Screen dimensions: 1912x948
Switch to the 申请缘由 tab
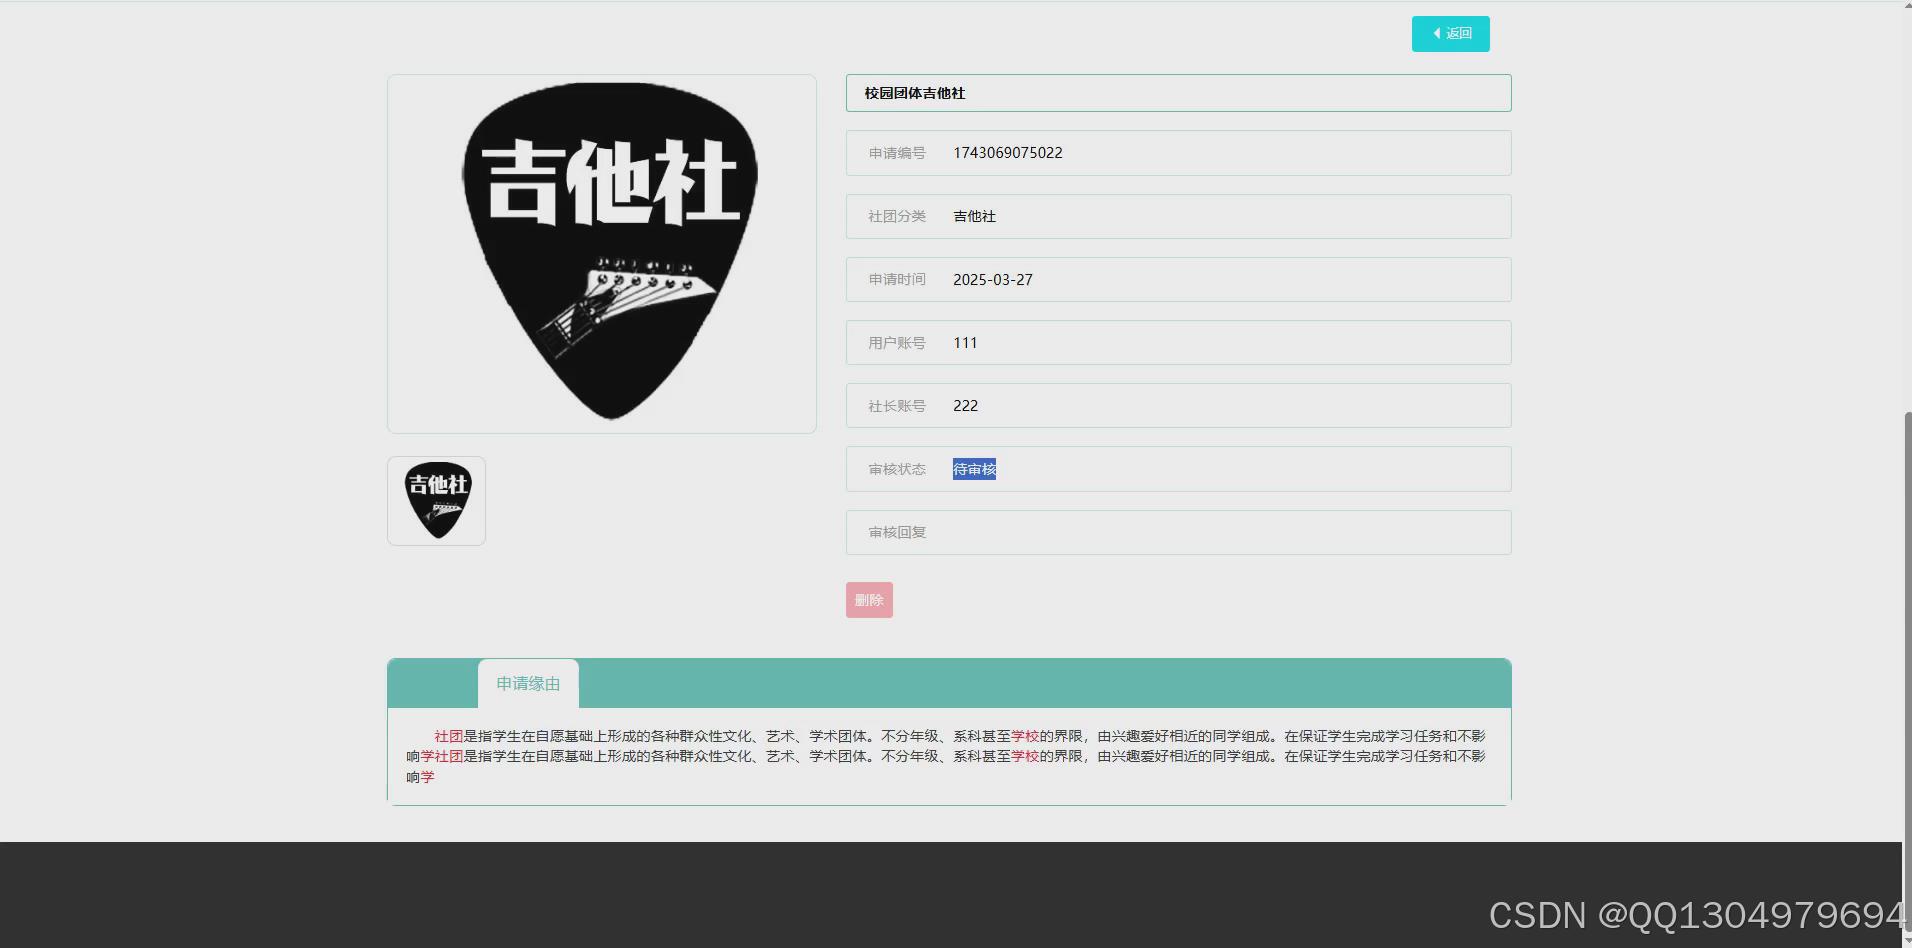pos(528,683)
